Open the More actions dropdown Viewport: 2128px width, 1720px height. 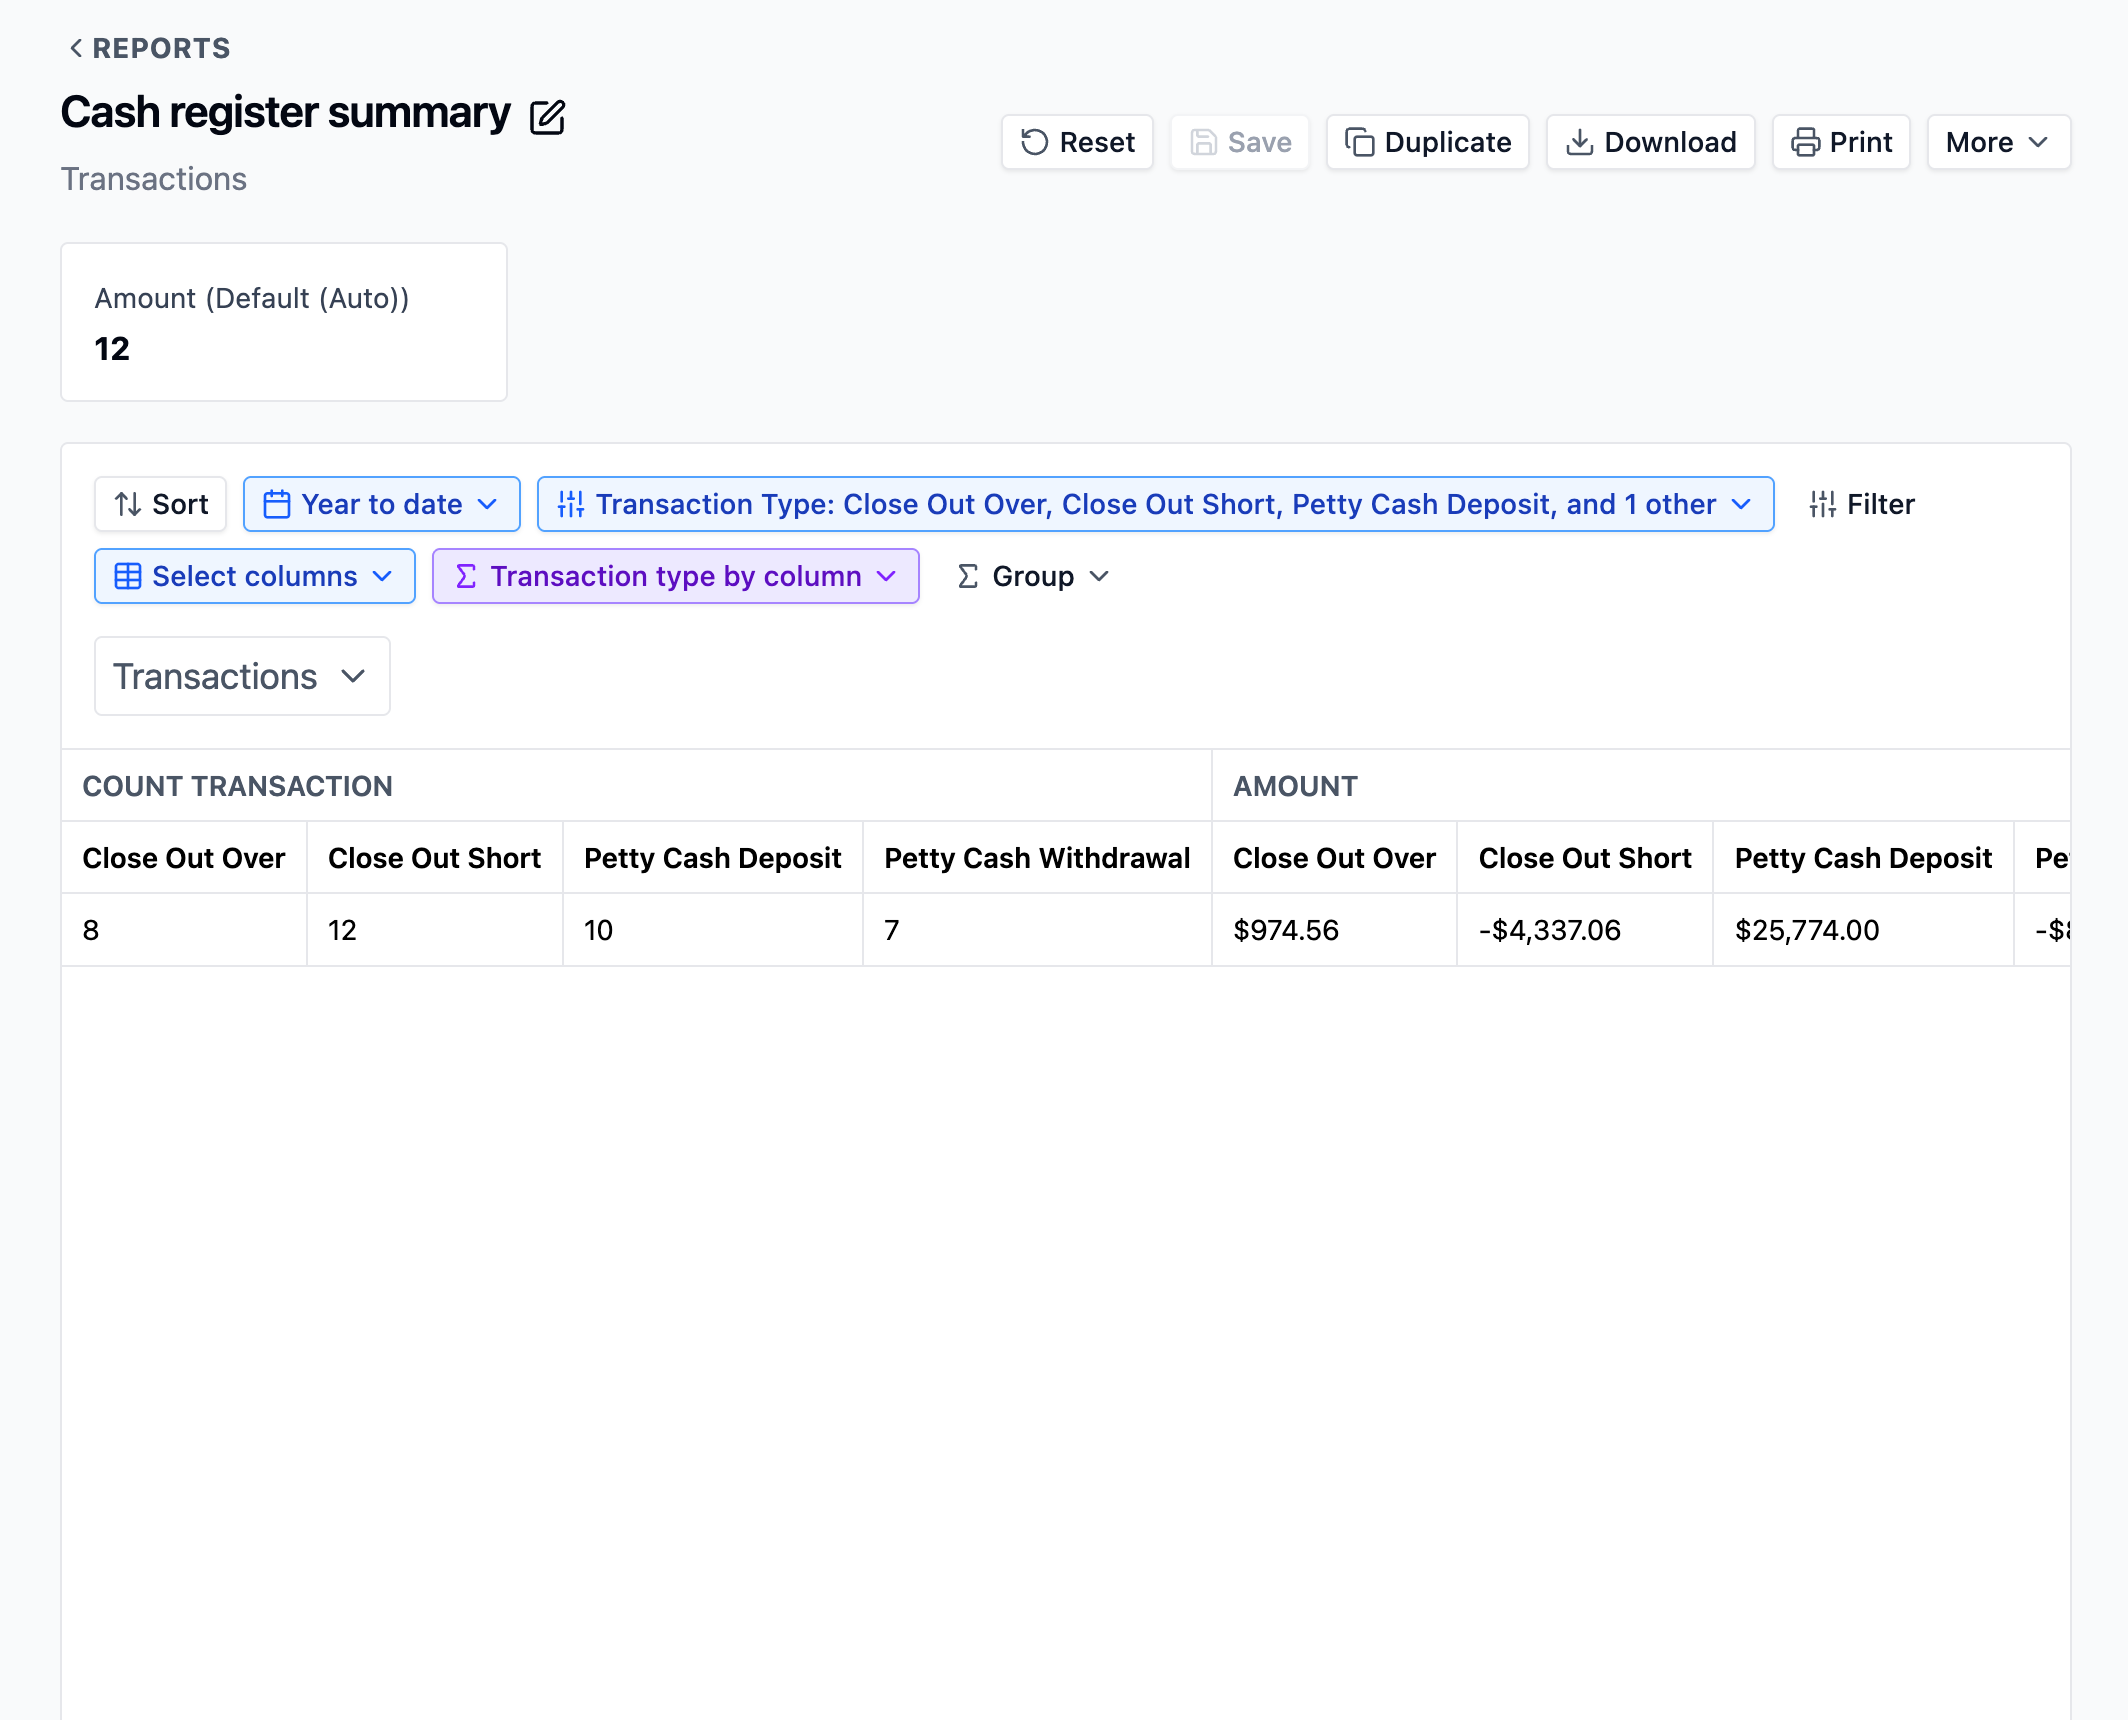(1997, 142)
